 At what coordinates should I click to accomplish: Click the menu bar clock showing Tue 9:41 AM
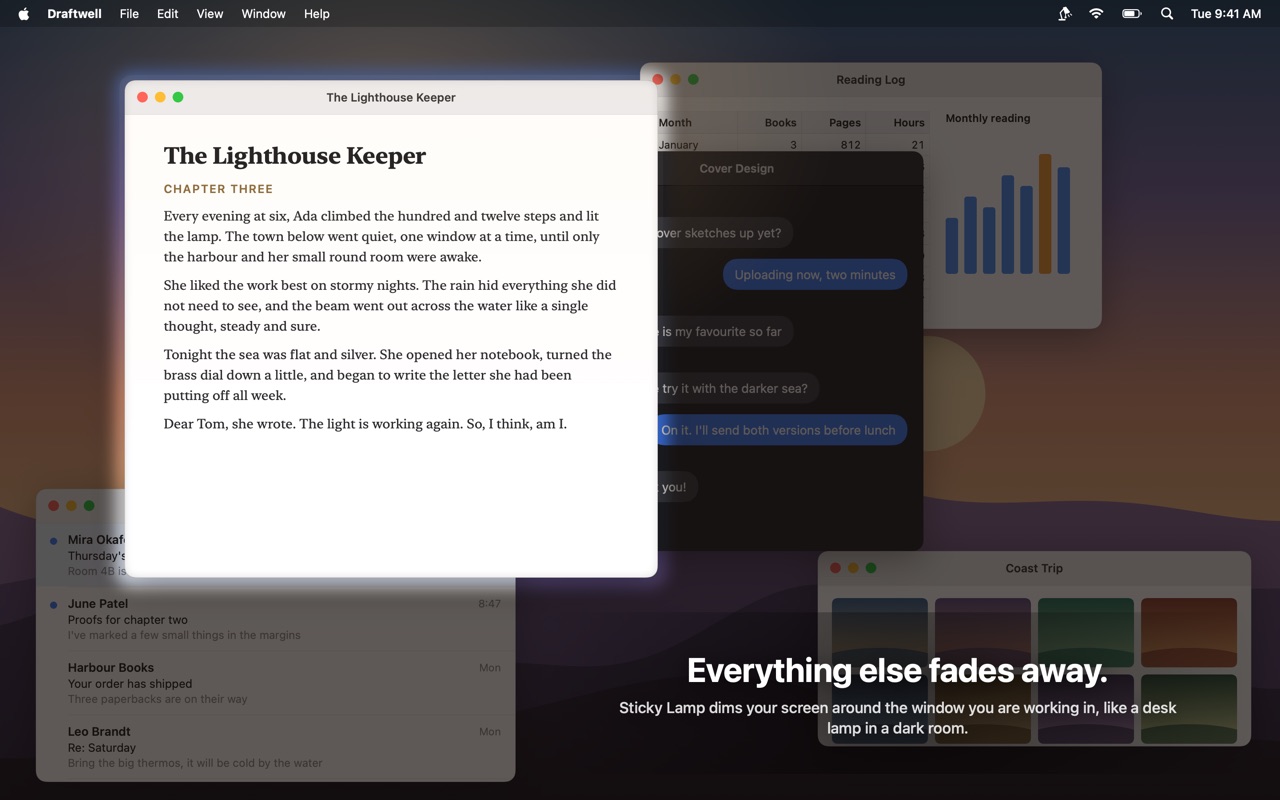[x=1226, y=14]
